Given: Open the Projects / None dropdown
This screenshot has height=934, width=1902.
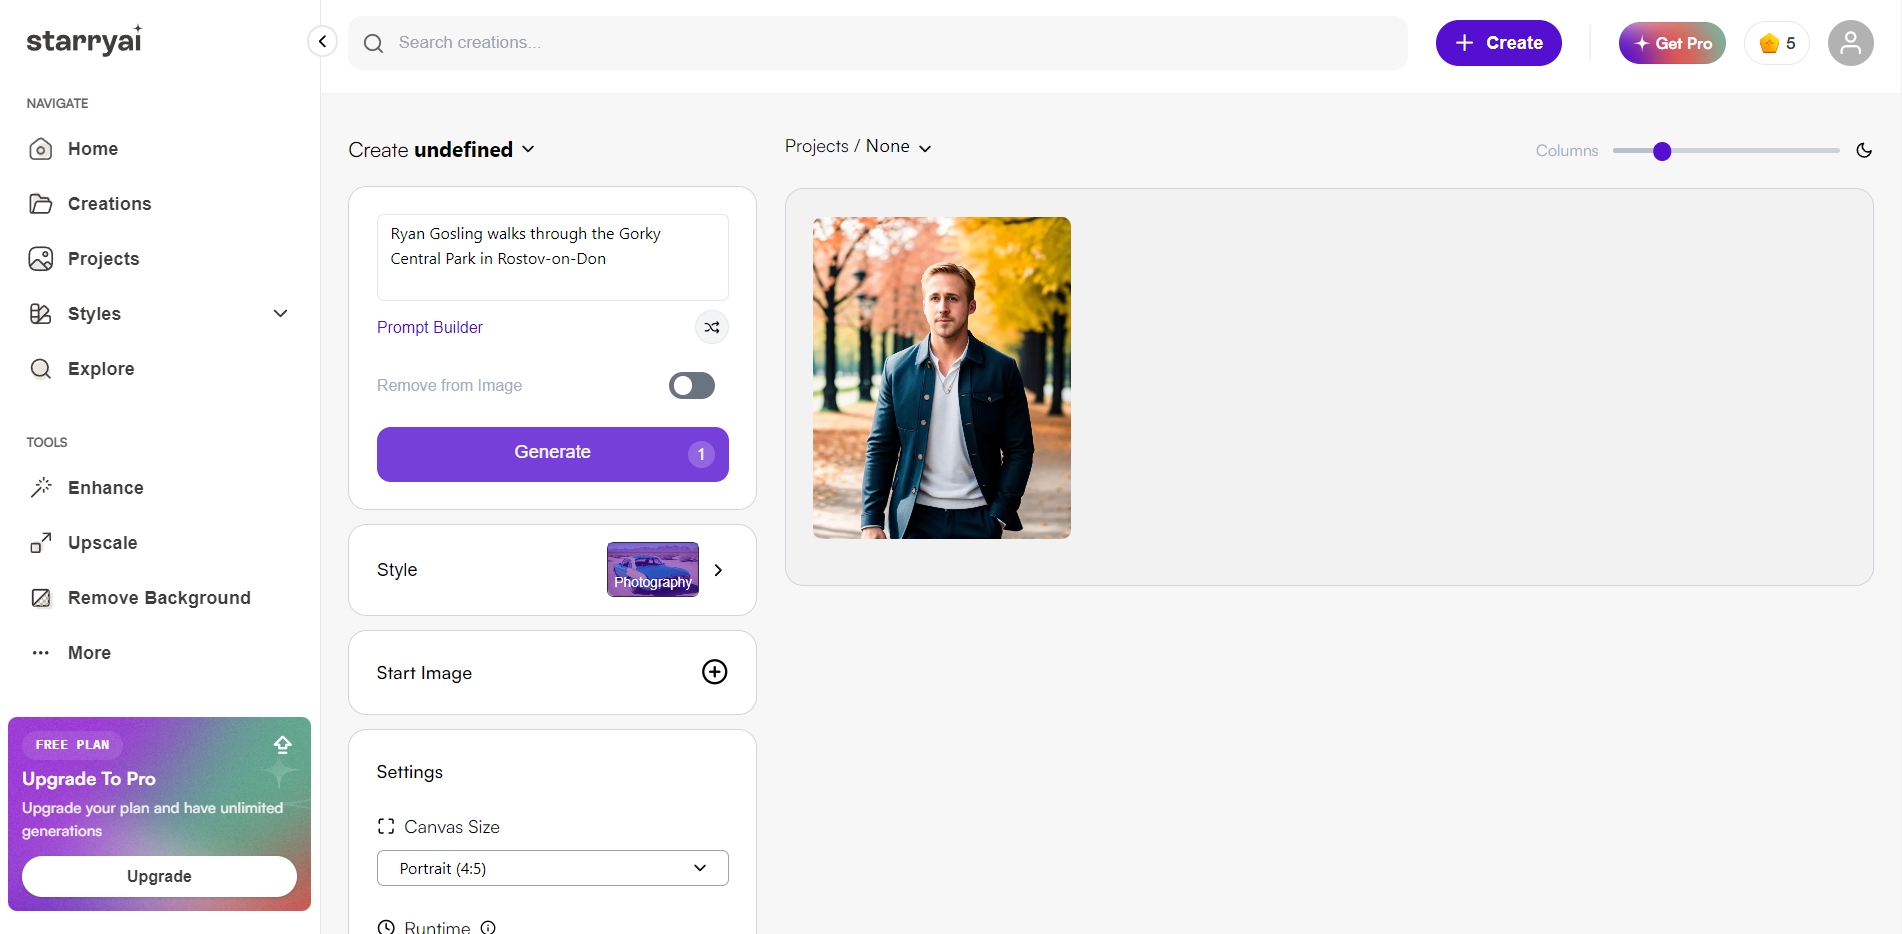Looking at the screenshot, I should (x=858, y=147).
